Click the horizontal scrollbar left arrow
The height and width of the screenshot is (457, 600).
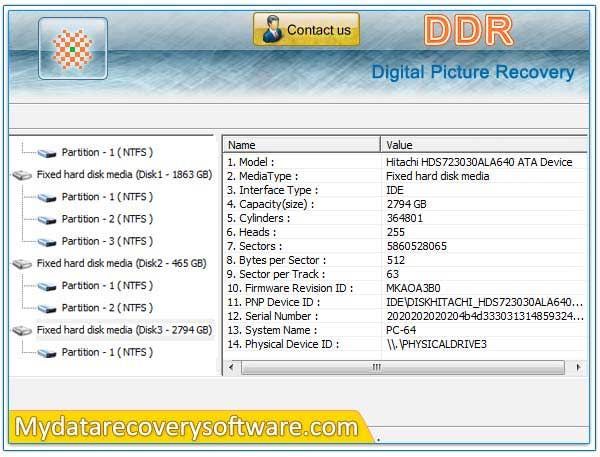(229, 367)
